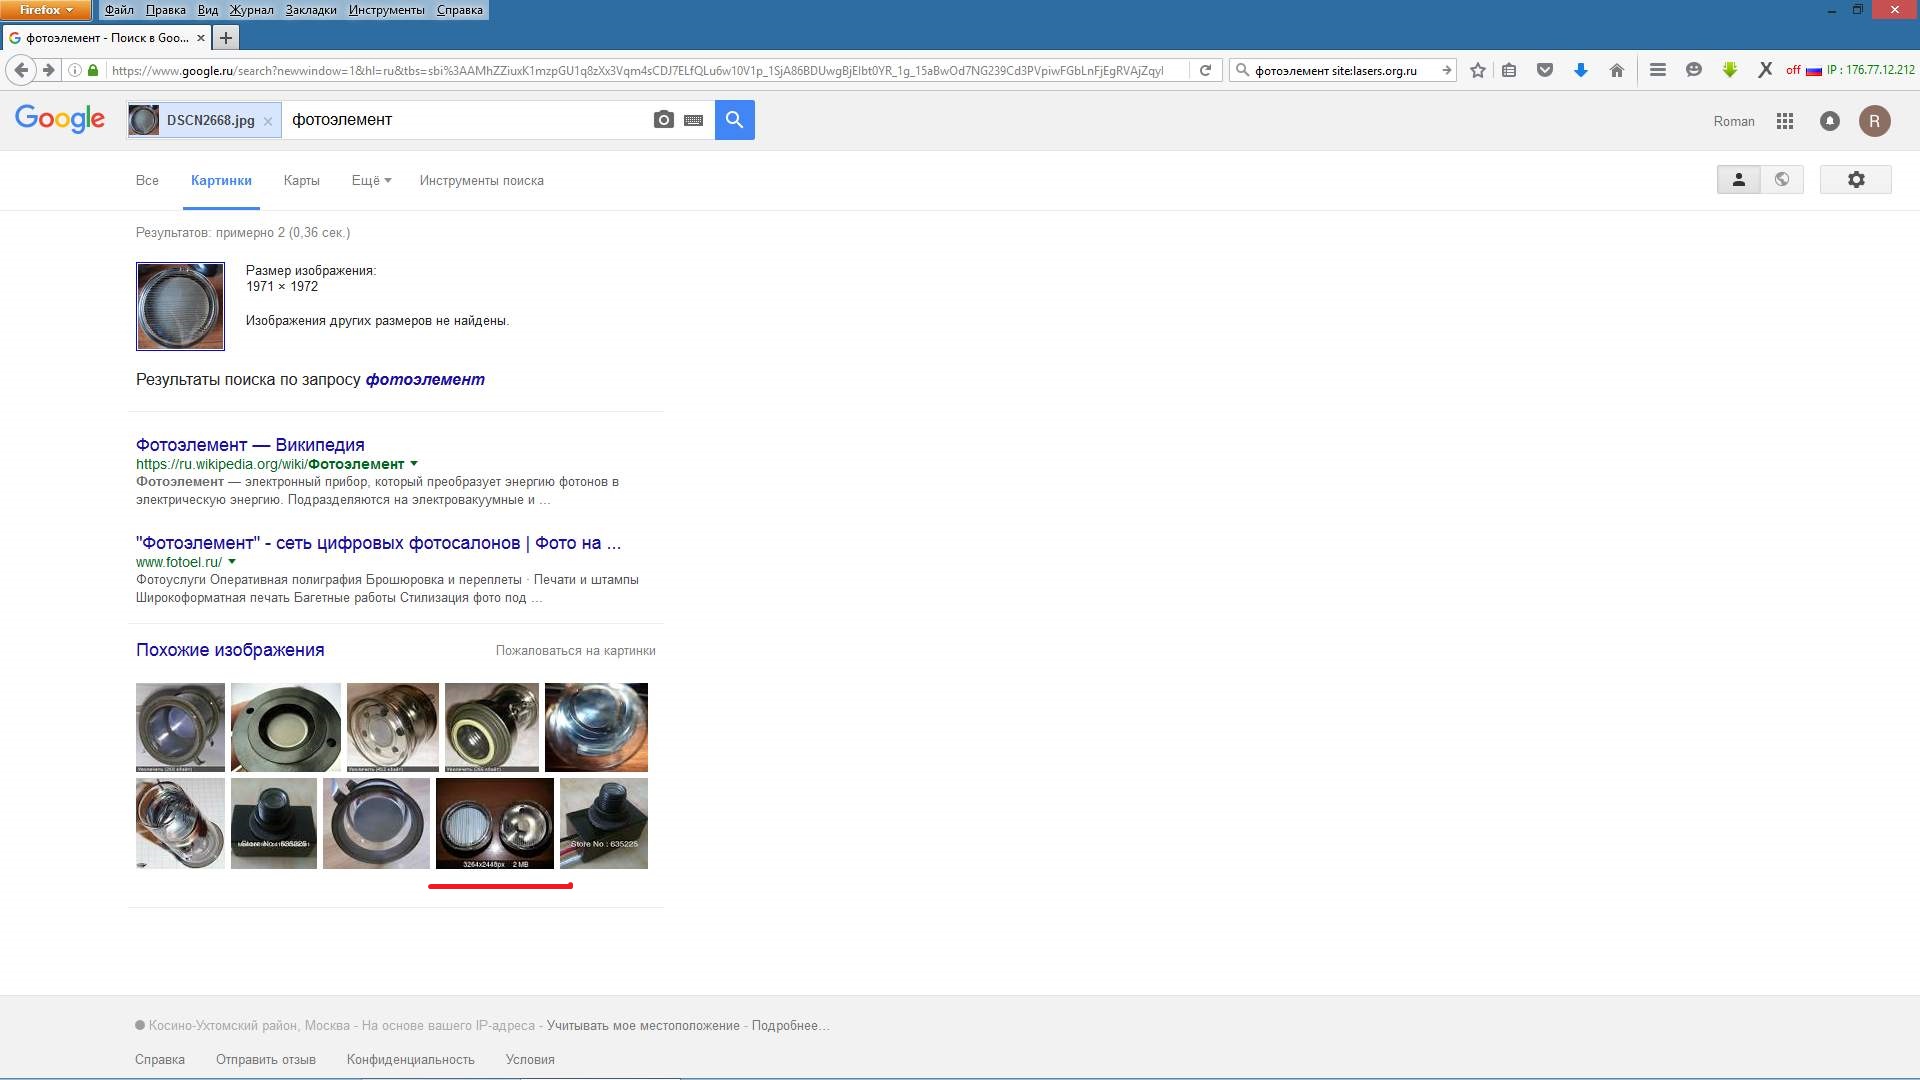The width and height of the screenshot is (1920, 1080).
Task: Submit the search with the blue magnifier button
Action: 734,120
